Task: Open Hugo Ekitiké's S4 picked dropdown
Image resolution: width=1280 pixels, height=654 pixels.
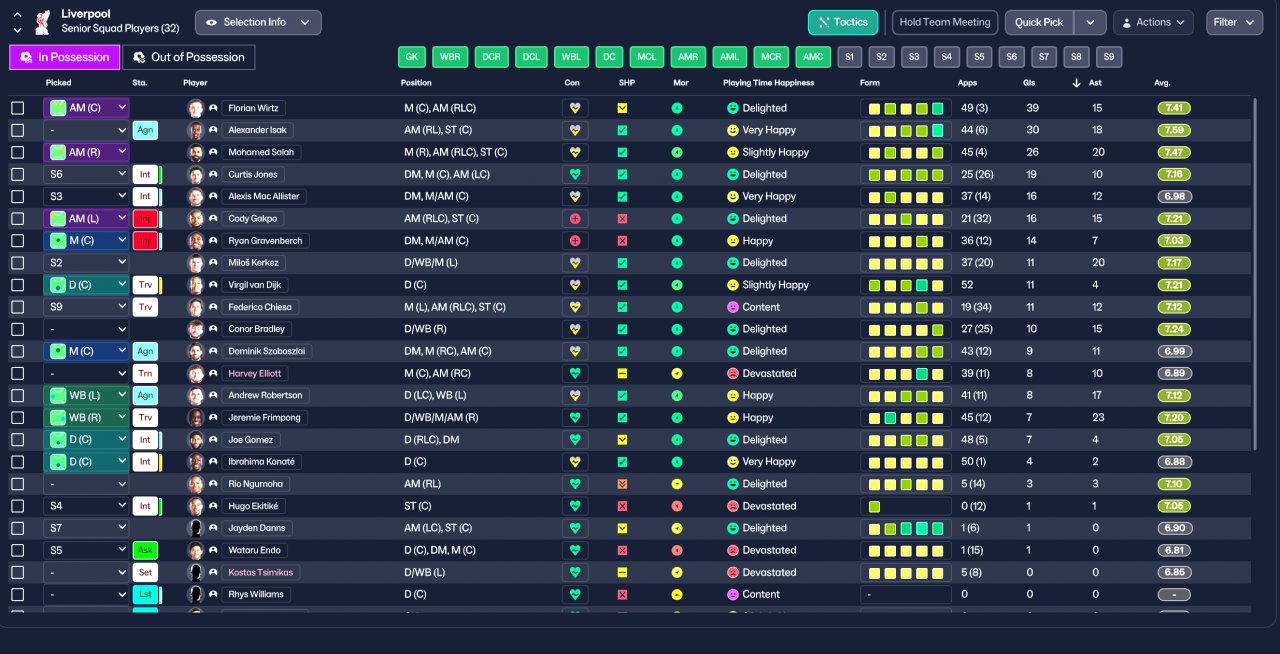Action: point(86,506)
